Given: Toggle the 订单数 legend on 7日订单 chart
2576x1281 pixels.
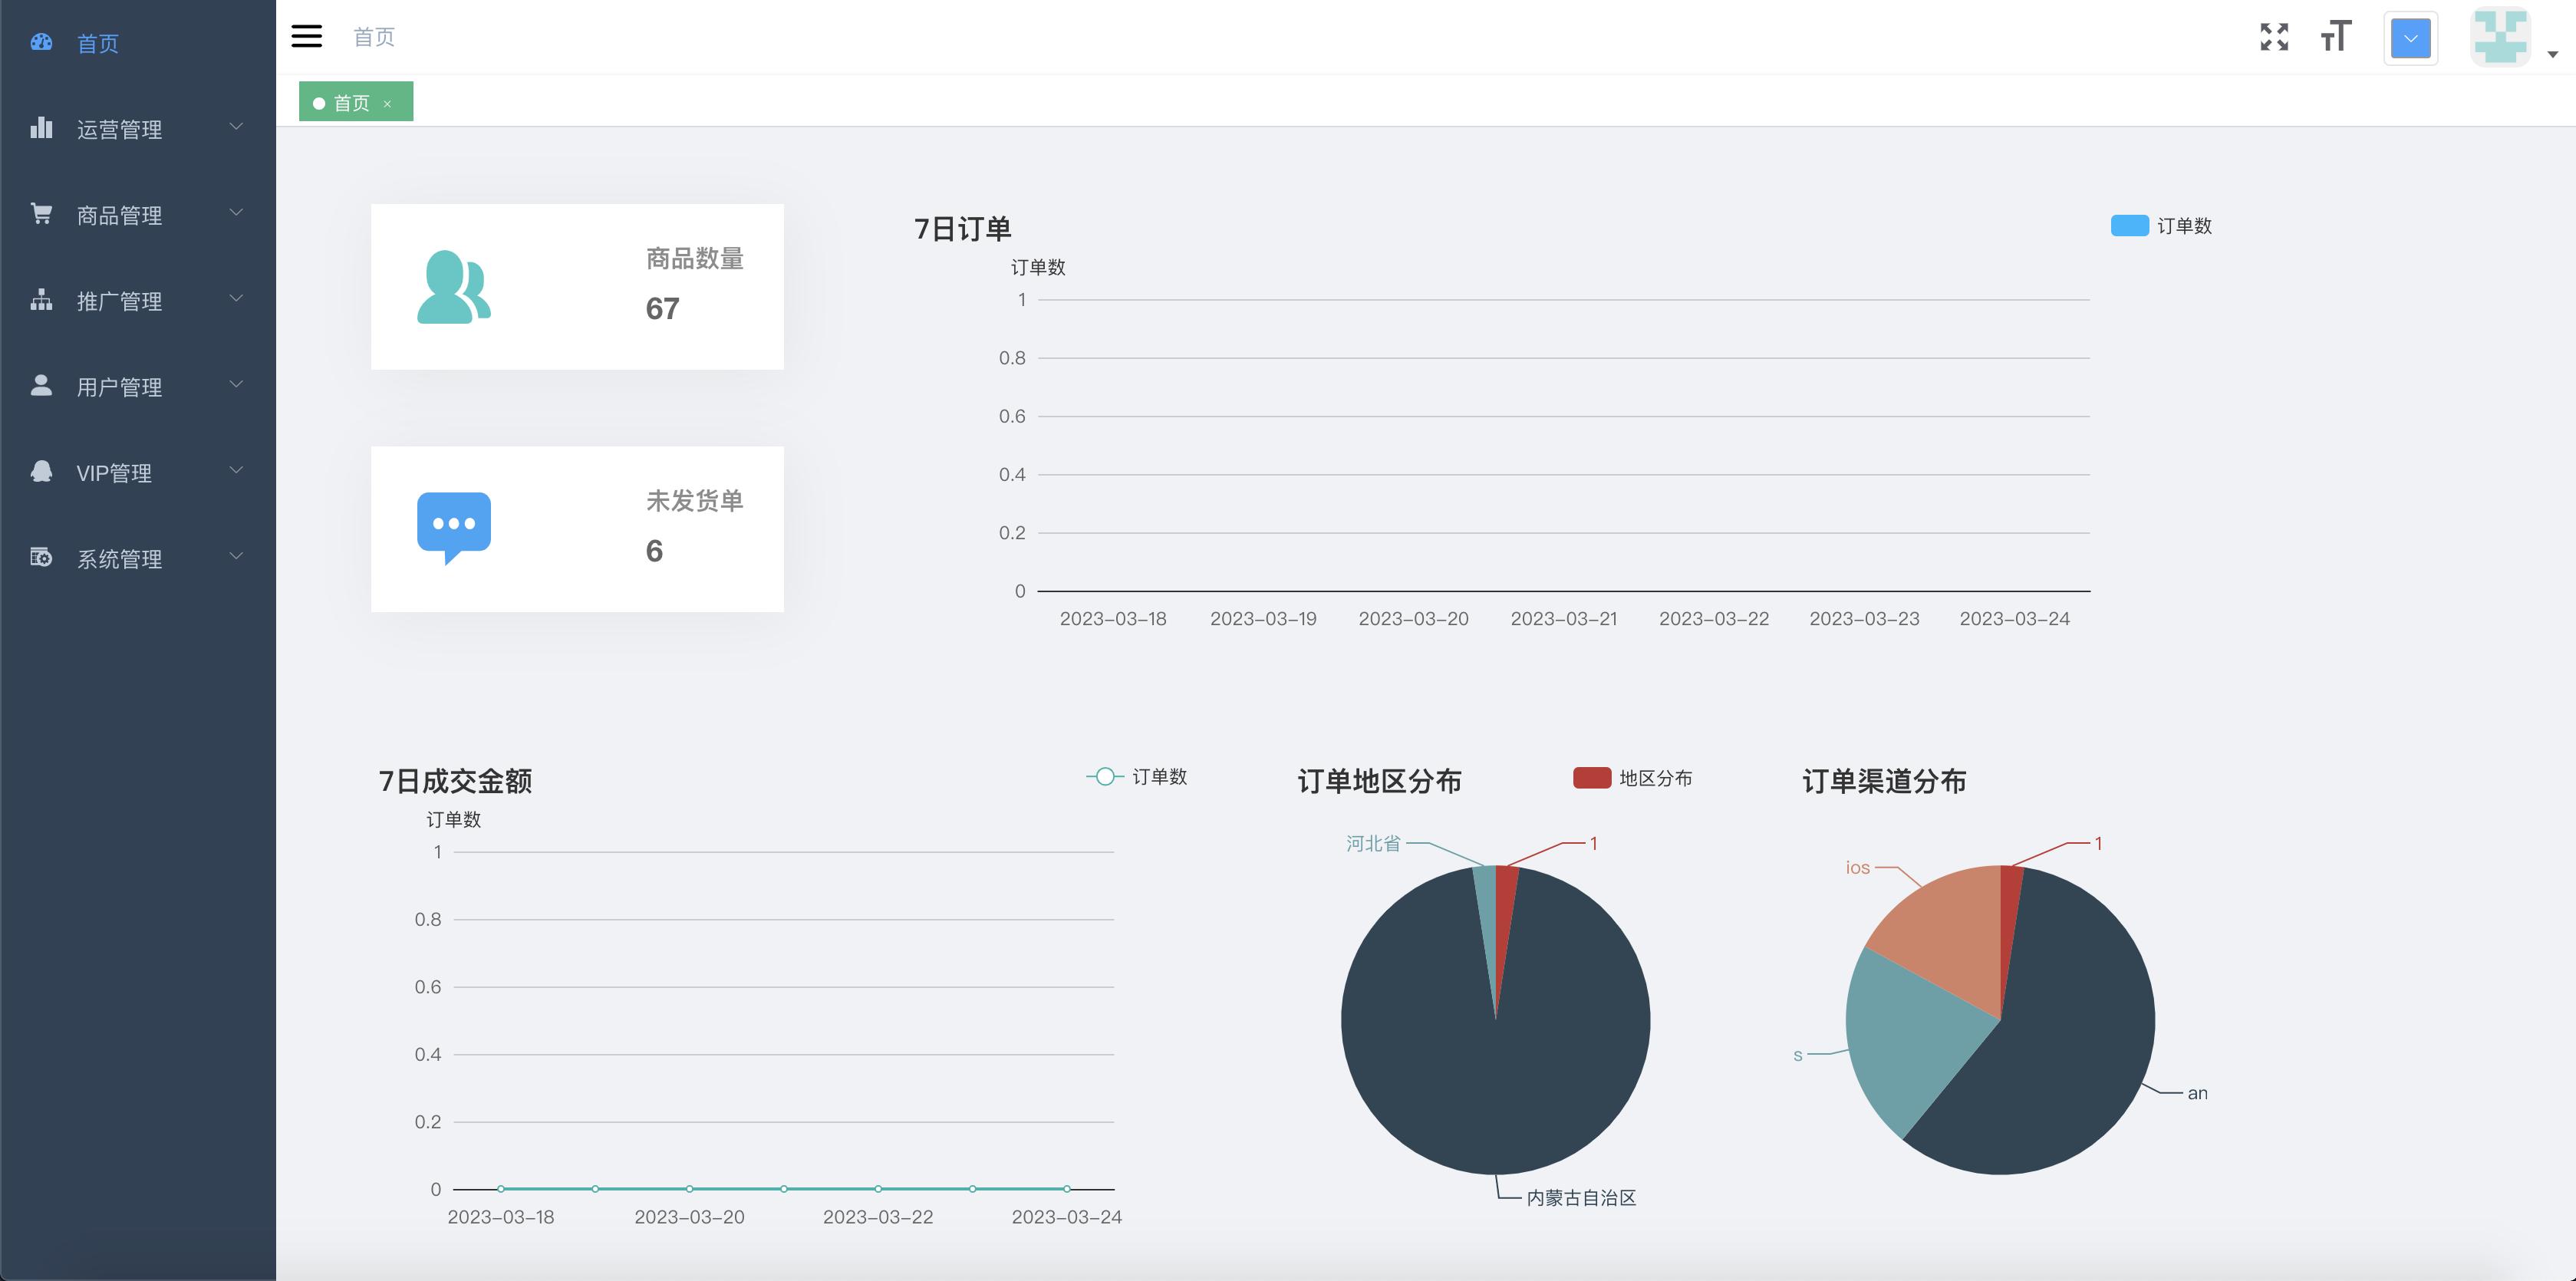Looking at the screenshot, I should (2162, 226).
